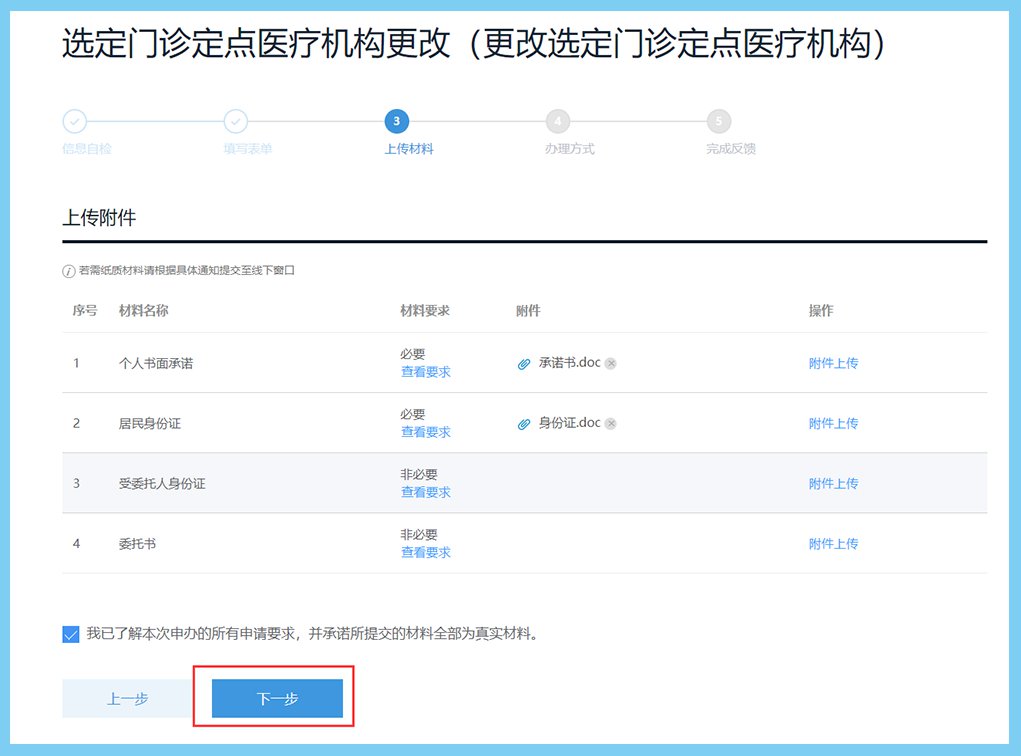Click the 委托书 material name
Image resolution: width=1021 pixels, height=756 pixels.
(137, 544)
